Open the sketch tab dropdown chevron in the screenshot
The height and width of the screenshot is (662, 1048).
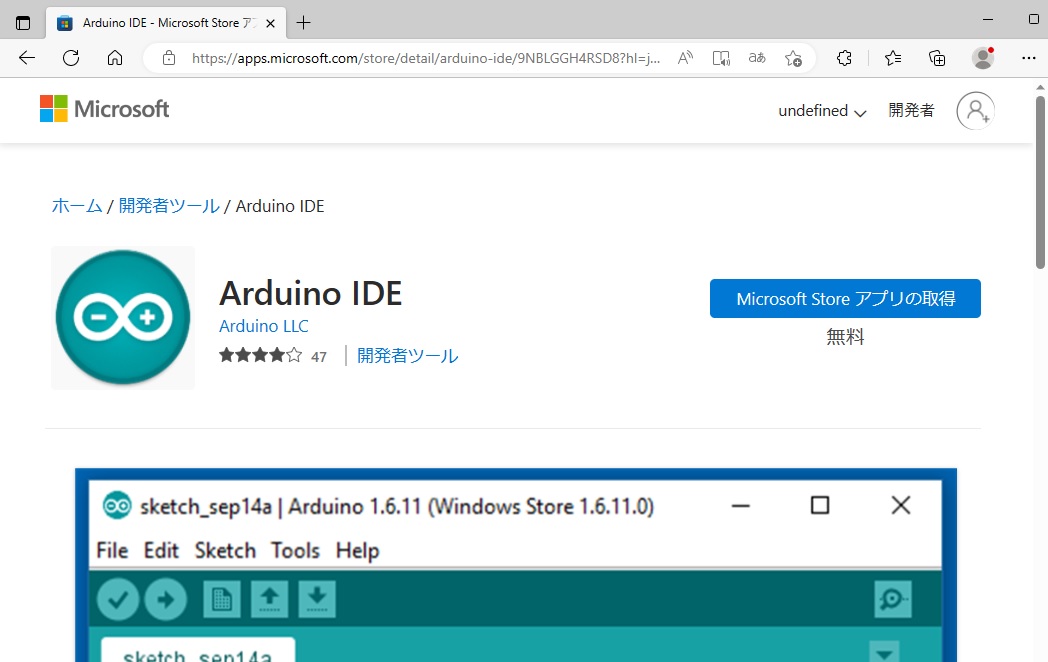[884, 652]
